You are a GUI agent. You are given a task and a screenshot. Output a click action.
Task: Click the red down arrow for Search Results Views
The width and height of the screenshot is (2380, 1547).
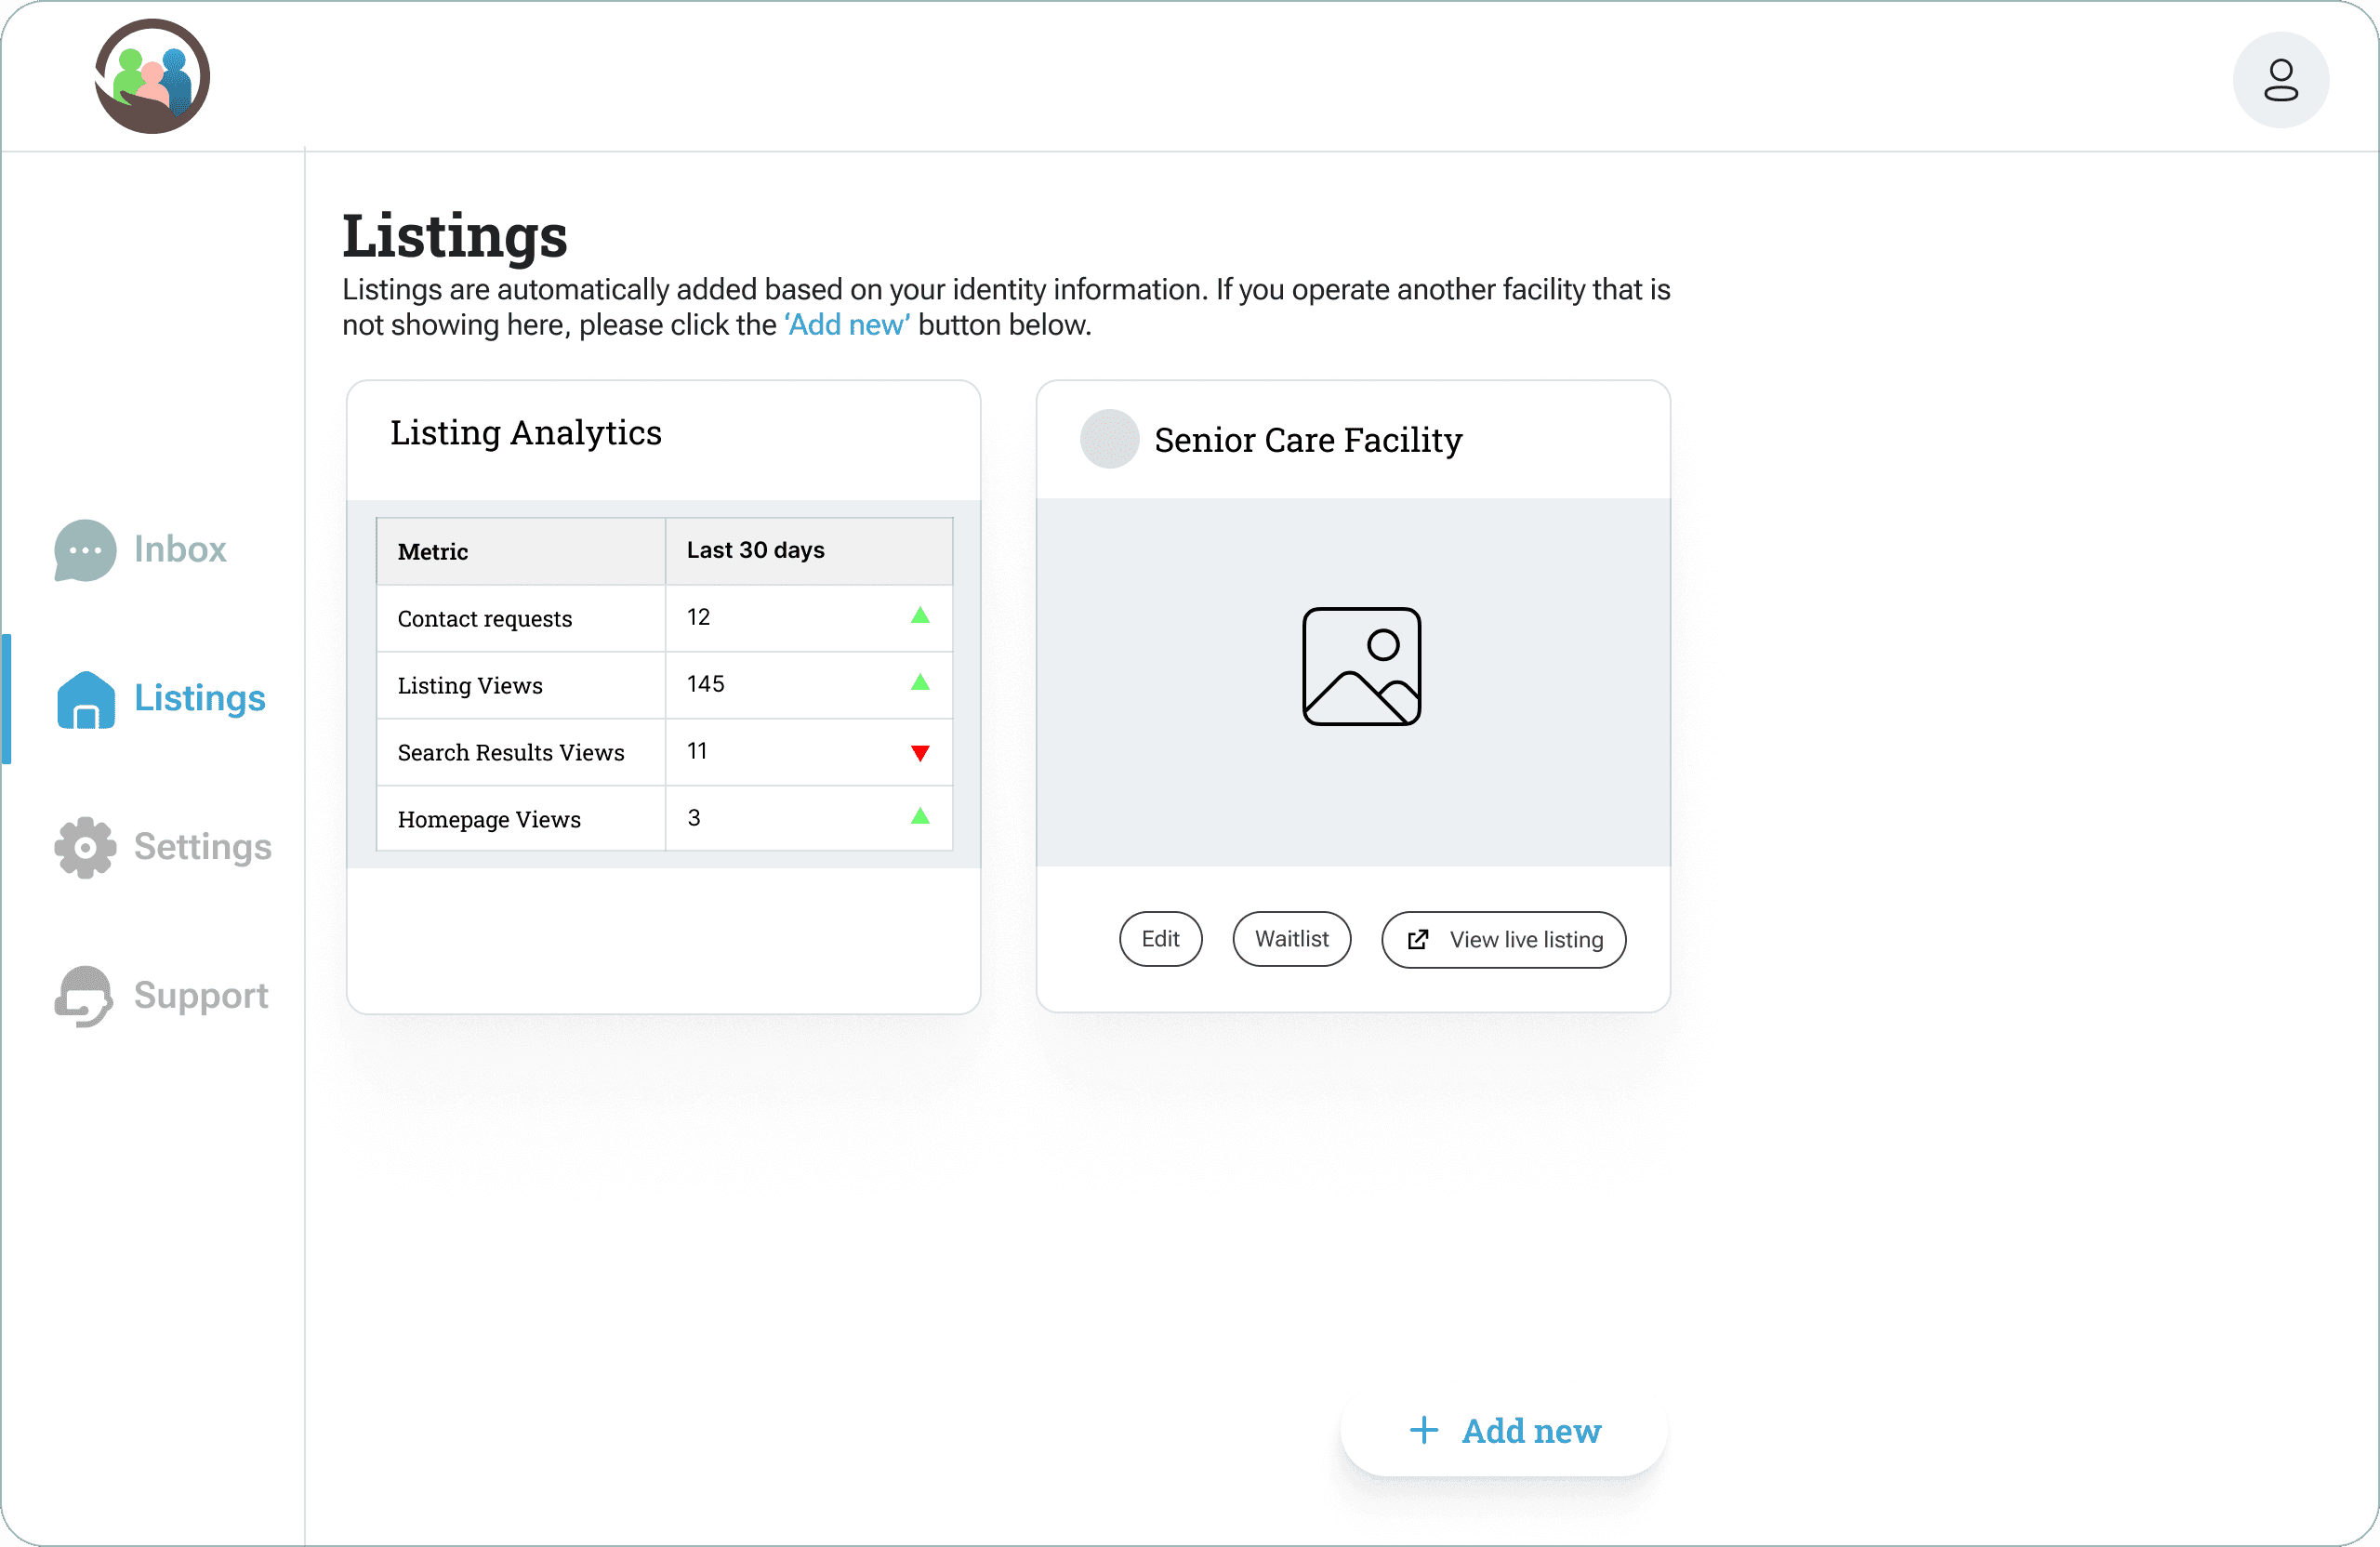[x=920, y=753]
